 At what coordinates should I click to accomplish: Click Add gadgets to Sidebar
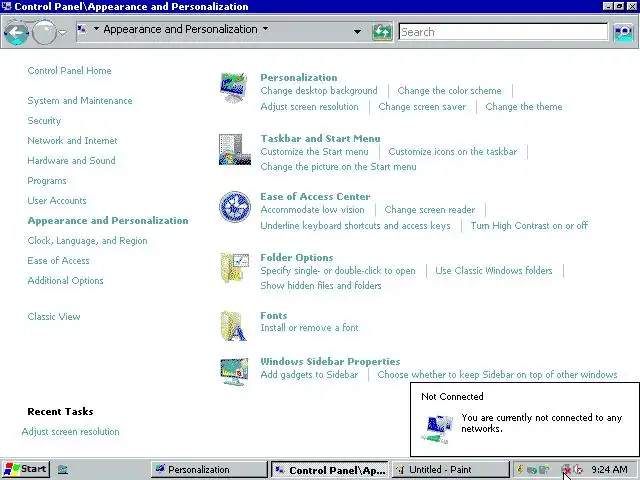click(309, 375)
